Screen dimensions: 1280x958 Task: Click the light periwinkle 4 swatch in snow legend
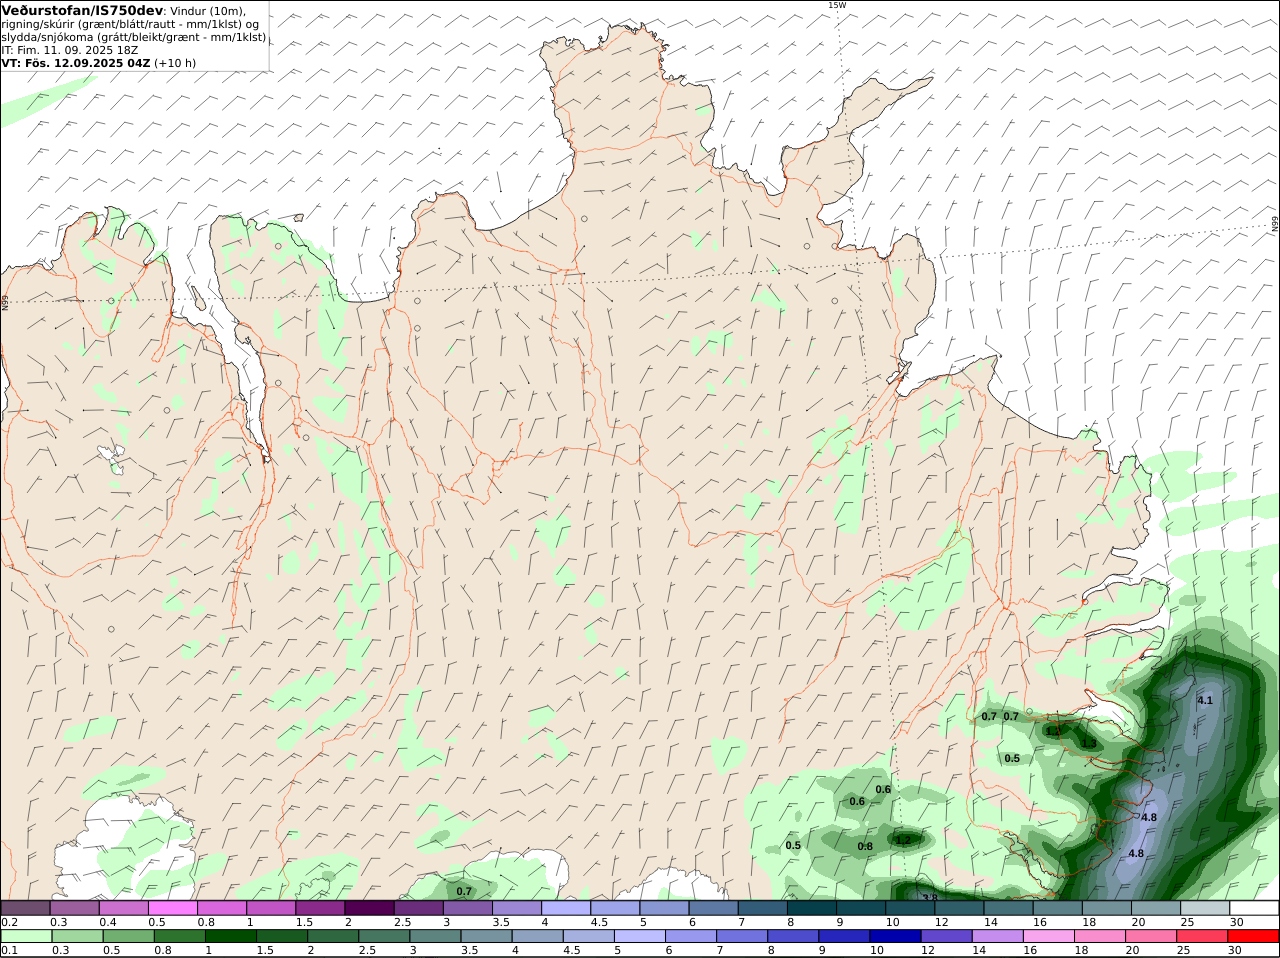(x=566, y=908)
